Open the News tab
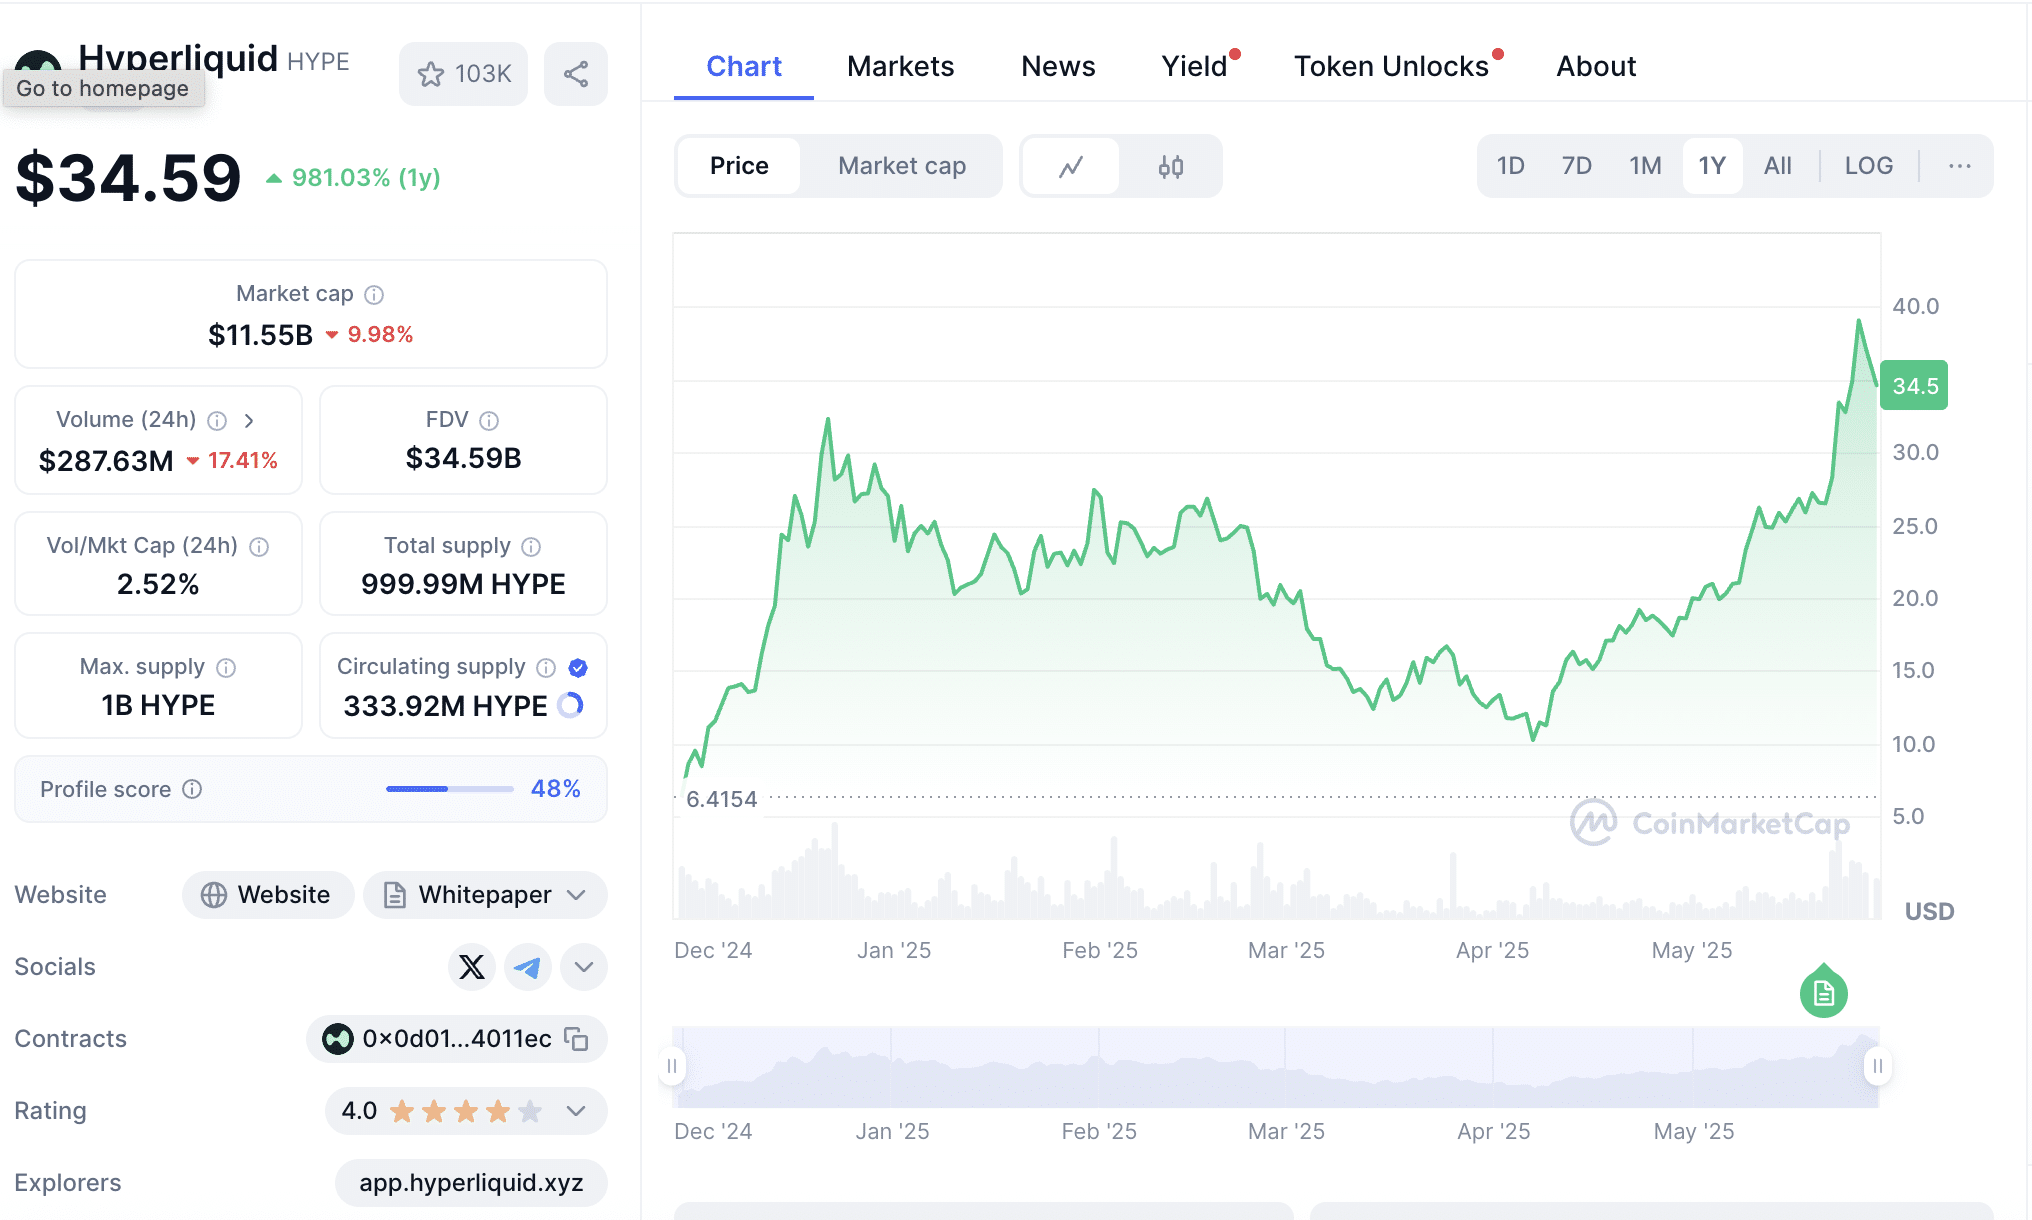 [1058, 66]
